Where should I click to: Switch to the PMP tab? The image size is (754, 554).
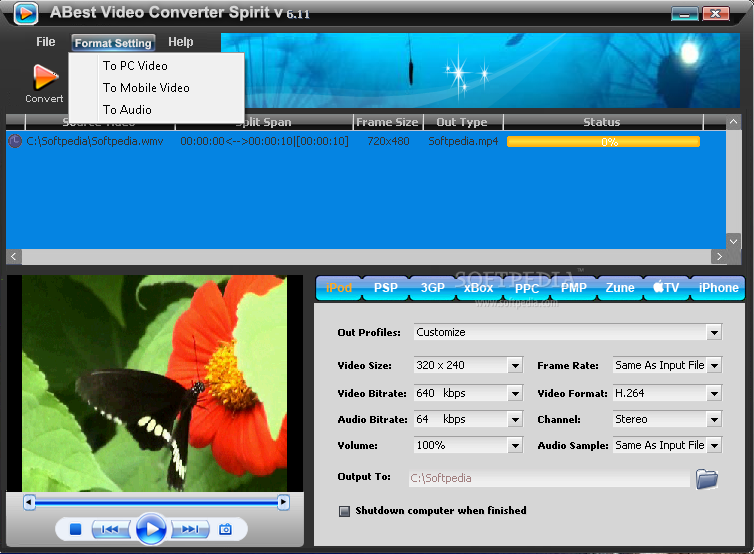coord(574,288)
